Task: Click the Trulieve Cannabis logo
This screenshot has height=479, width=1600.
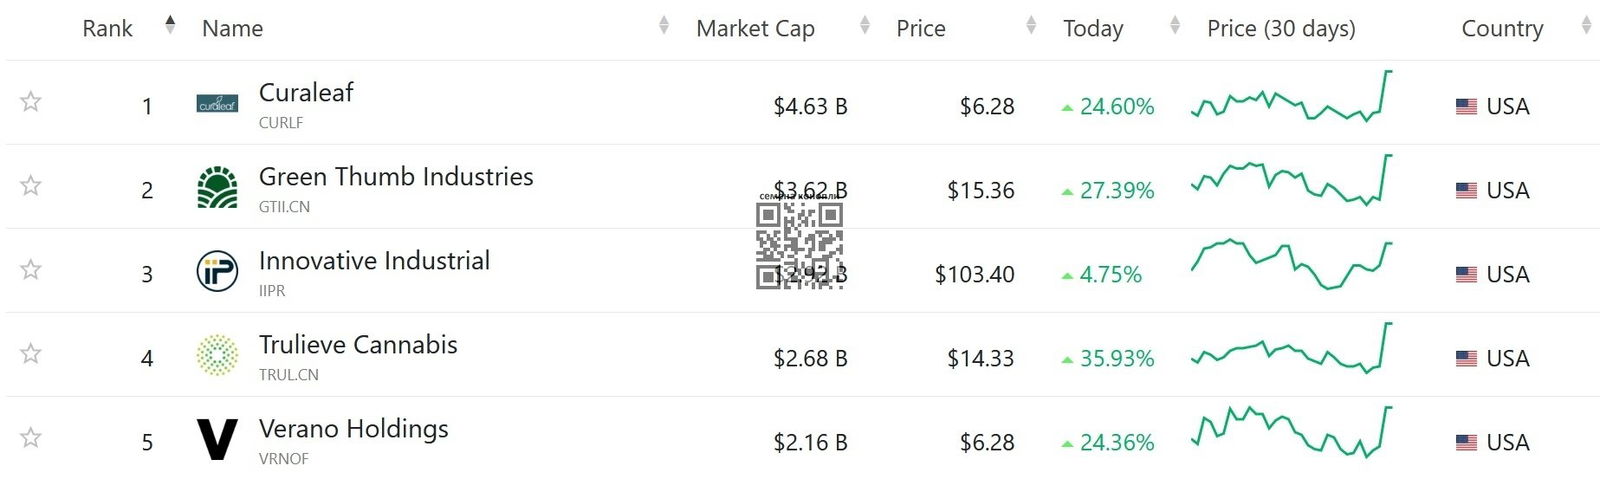Action: (x=217, y=355)
